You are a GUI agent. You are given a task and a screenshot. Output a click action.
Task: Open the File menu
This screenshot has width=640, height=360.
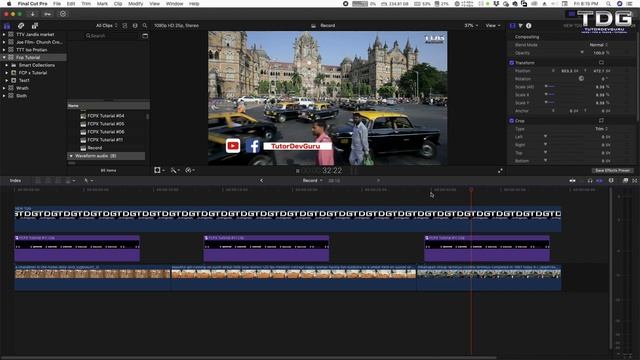[57, 4]
